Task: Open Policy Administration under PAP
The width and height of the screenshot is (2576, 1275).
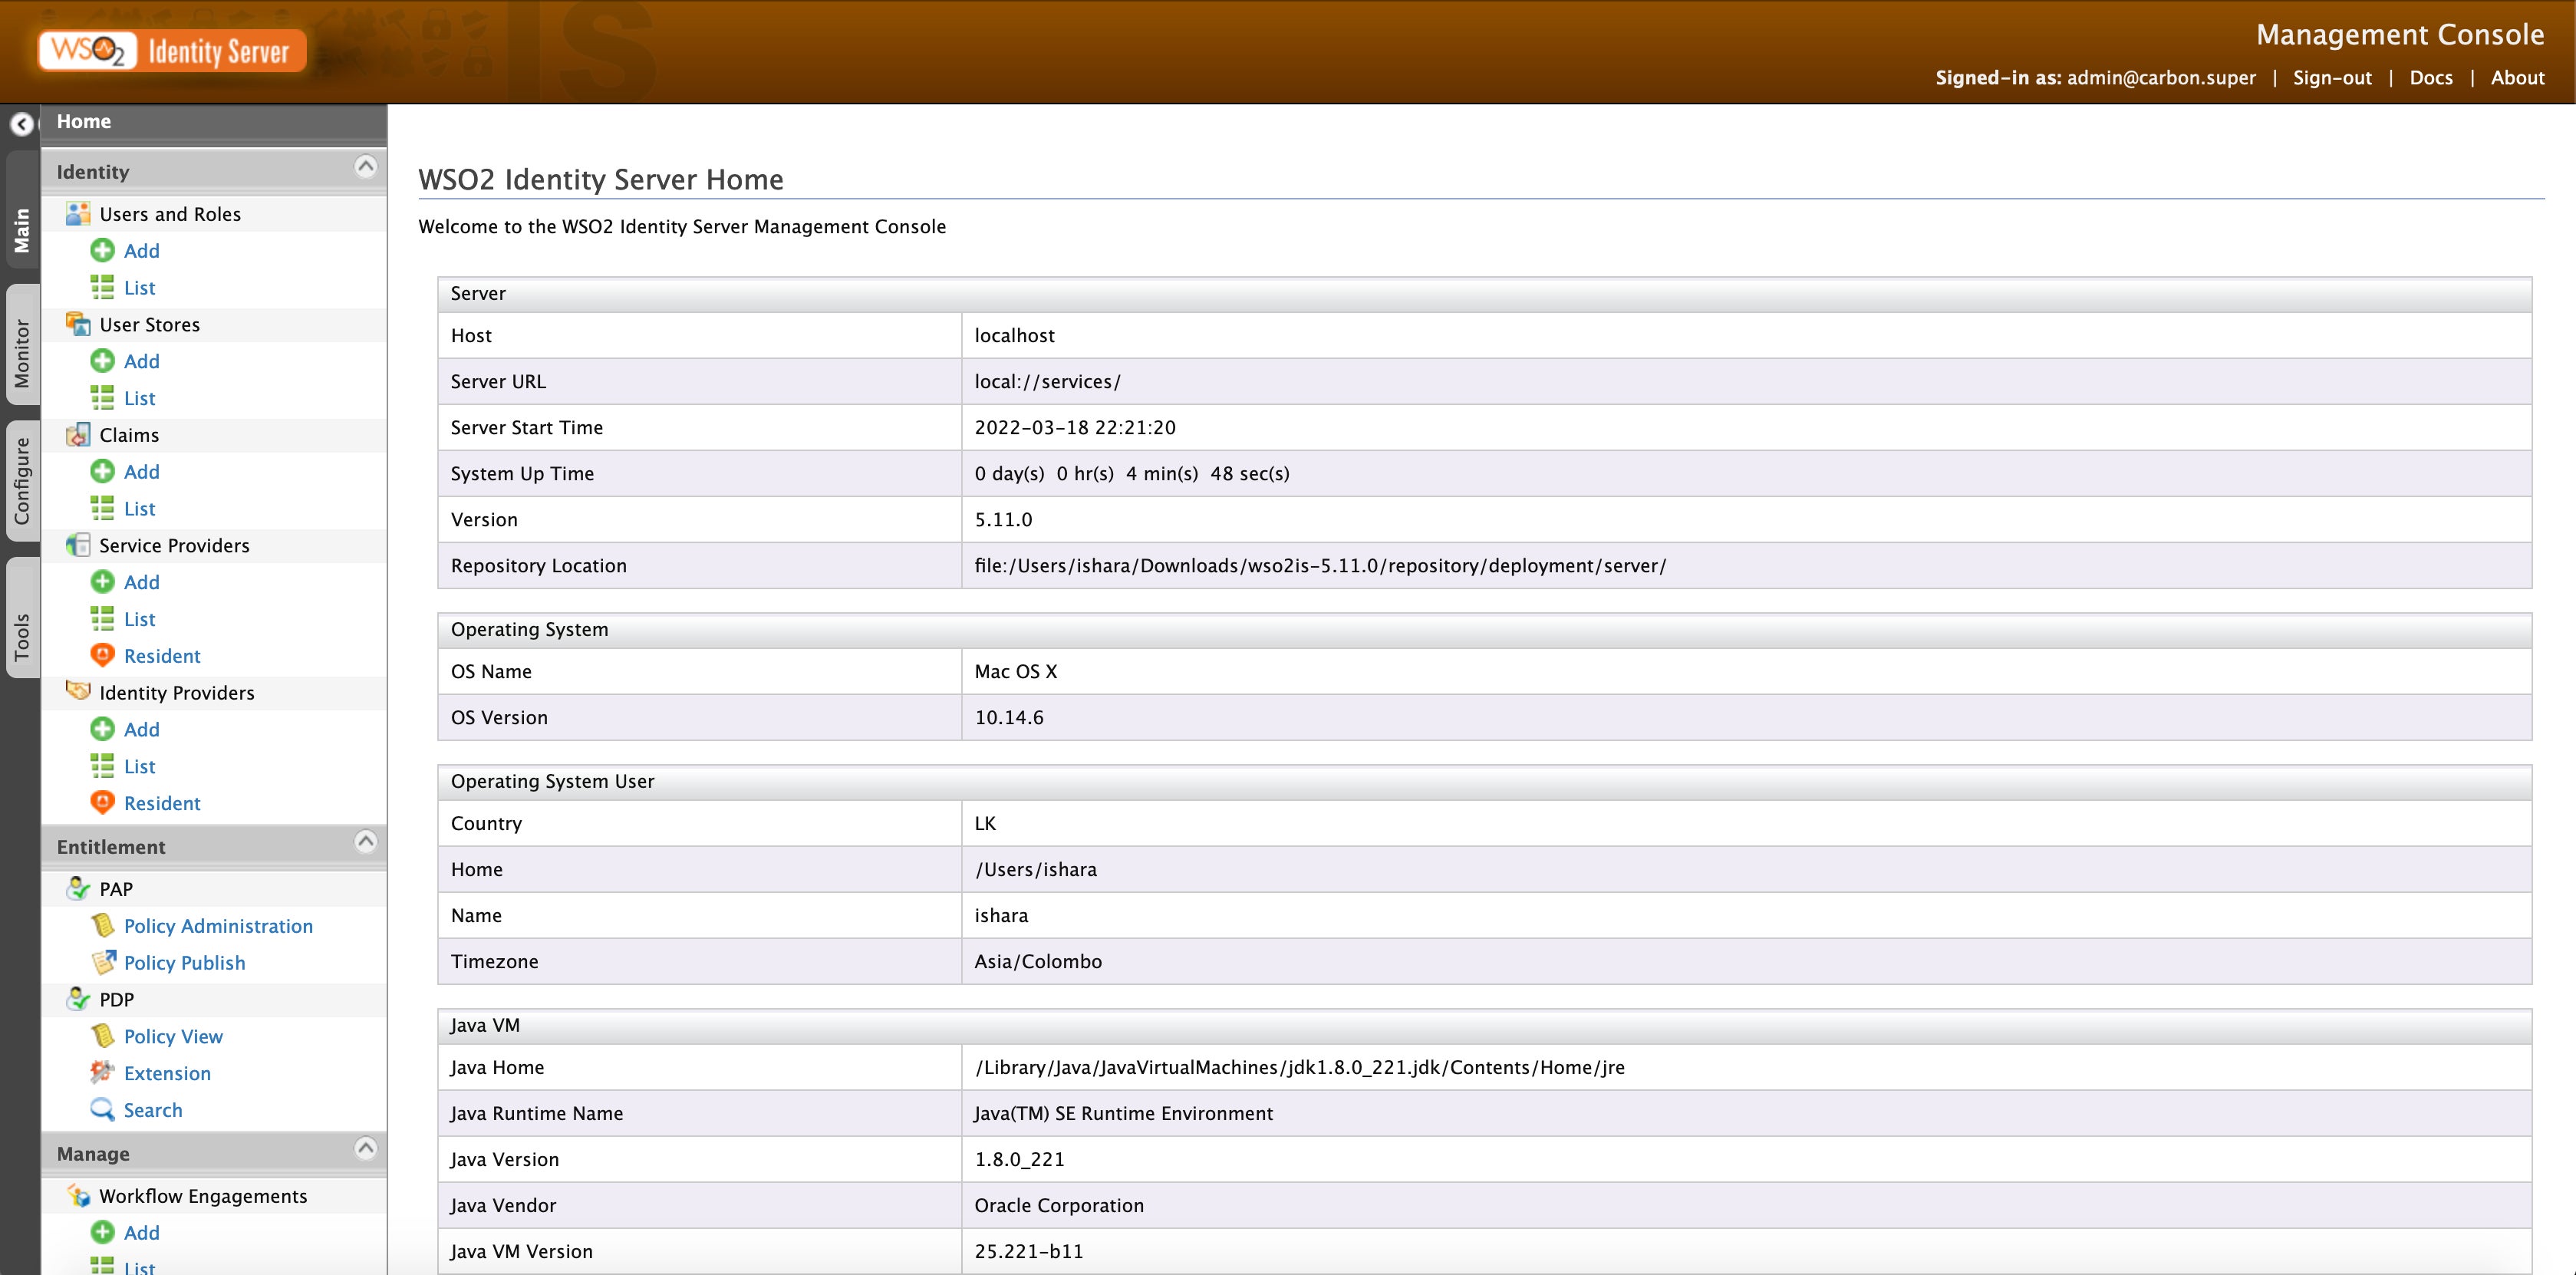Action: pos(218,925)
